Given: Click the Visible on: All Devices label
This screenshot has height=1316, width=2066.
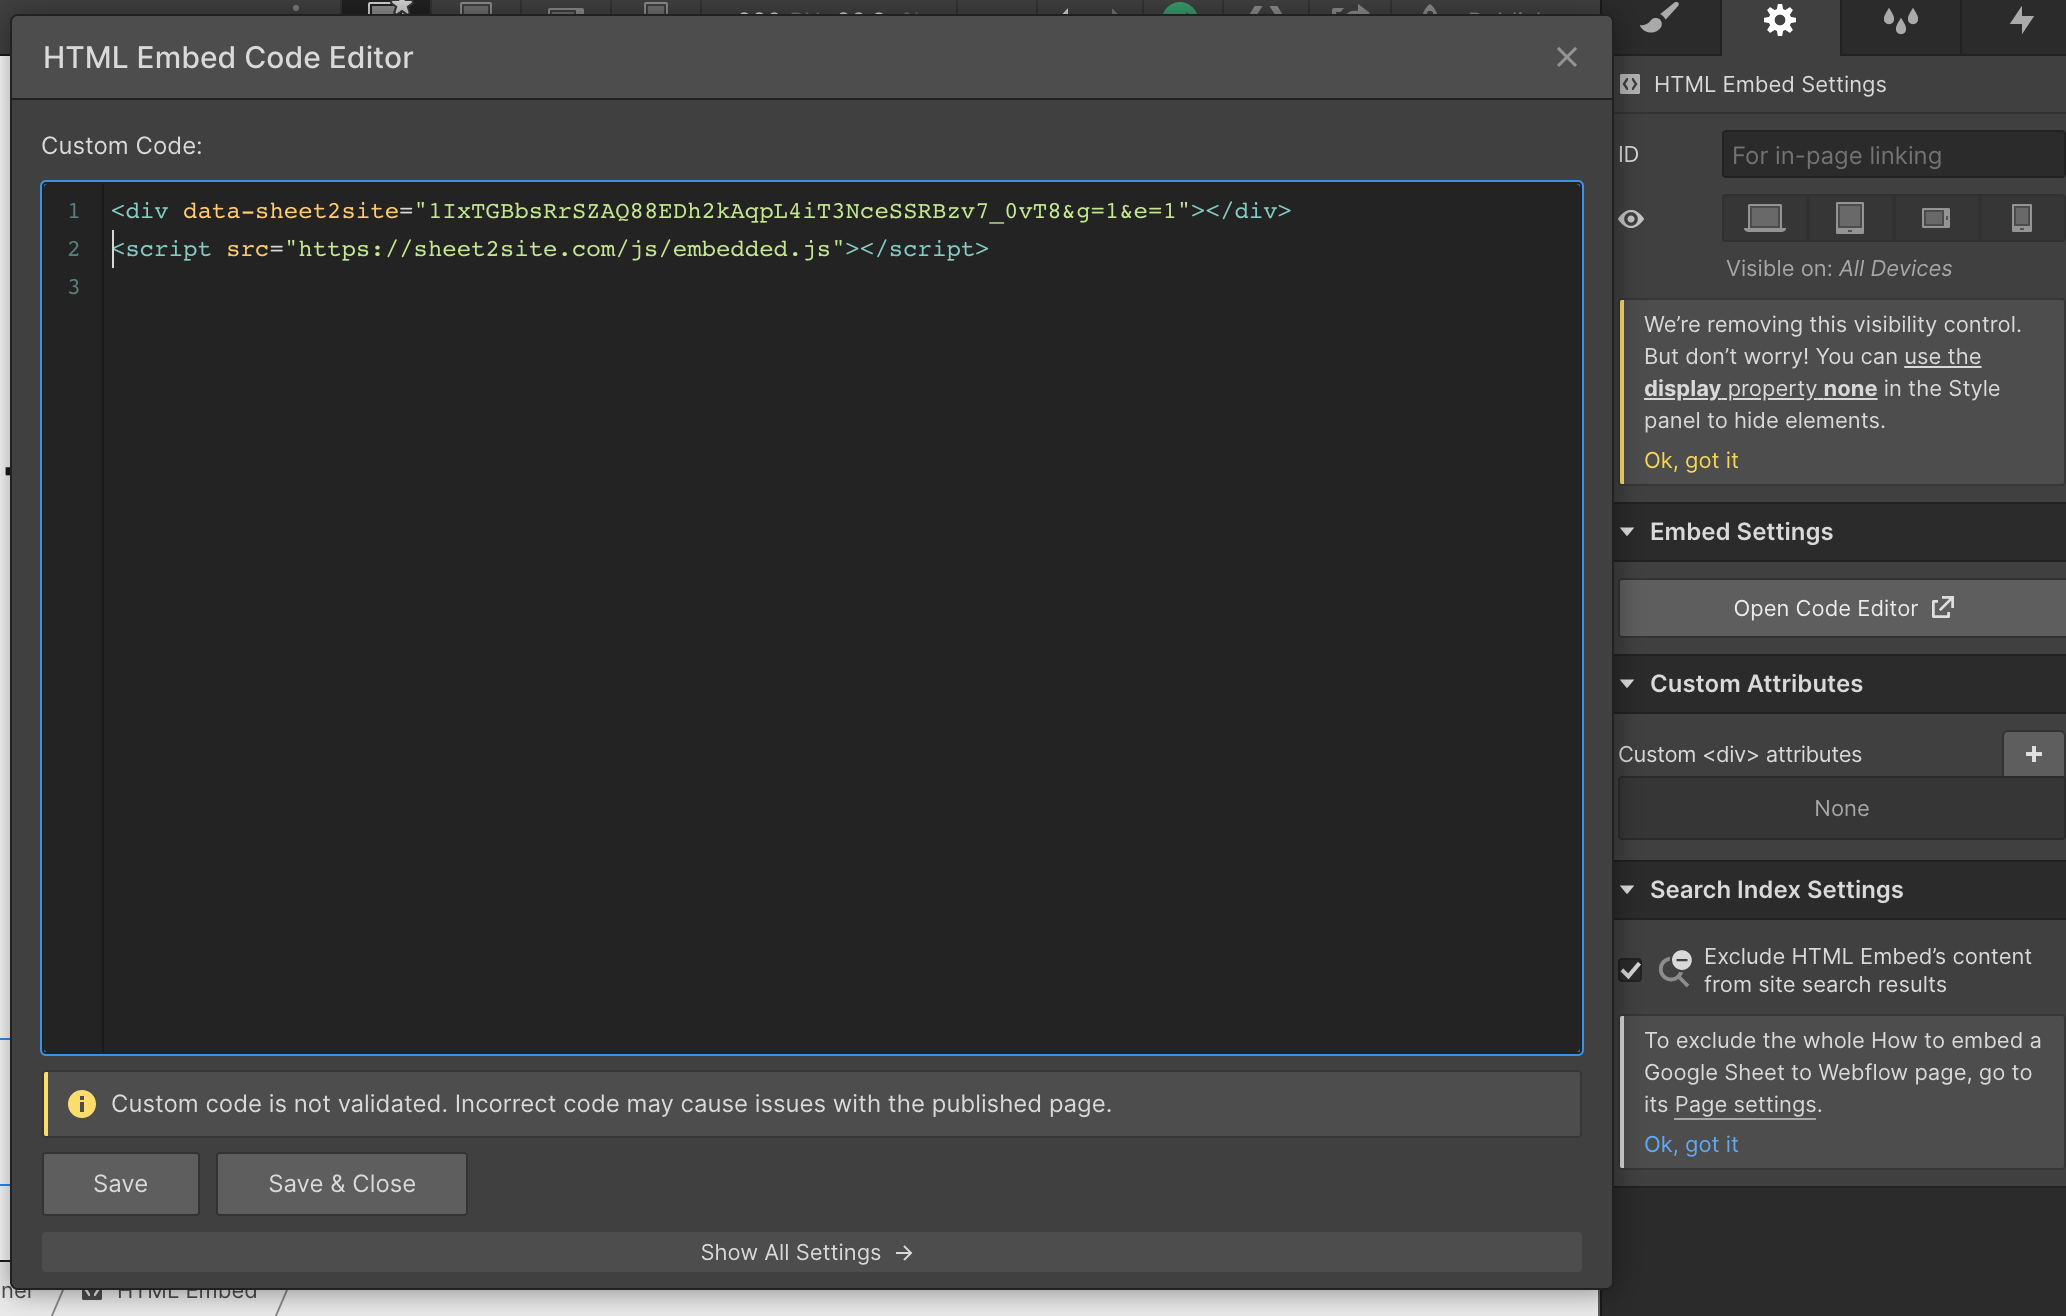Looking at the screenshot, I should tap(1838, 268).
